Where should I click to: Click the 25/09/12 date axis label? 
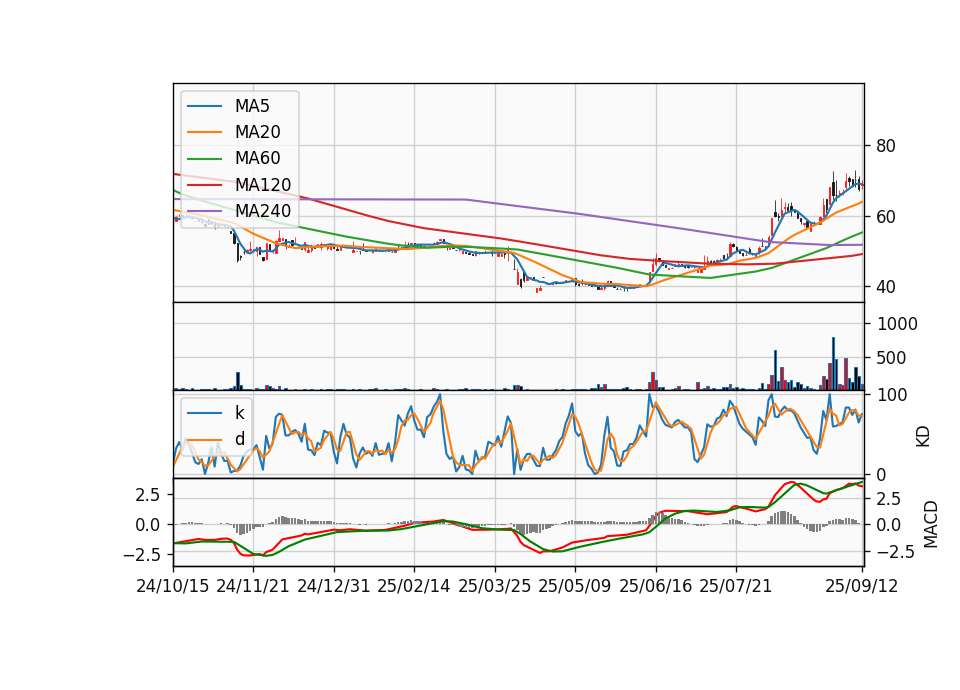(862, 586)
